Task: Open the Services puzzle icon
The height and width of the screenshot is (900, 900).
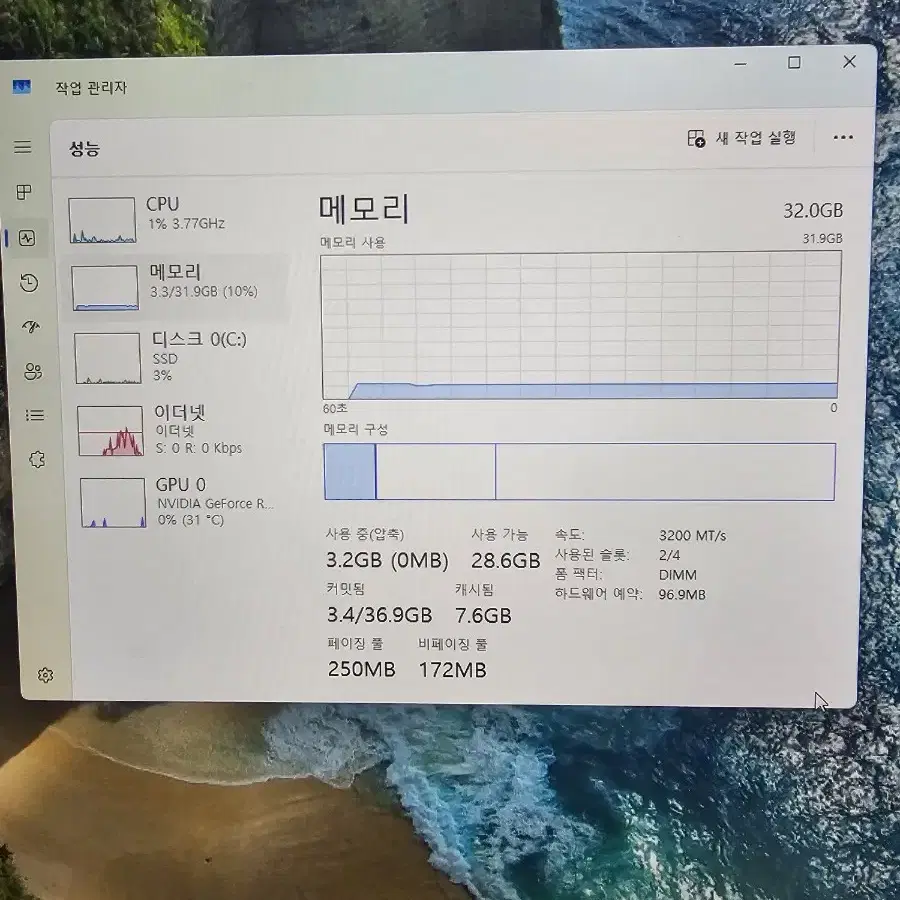Action: coord(37,459)
